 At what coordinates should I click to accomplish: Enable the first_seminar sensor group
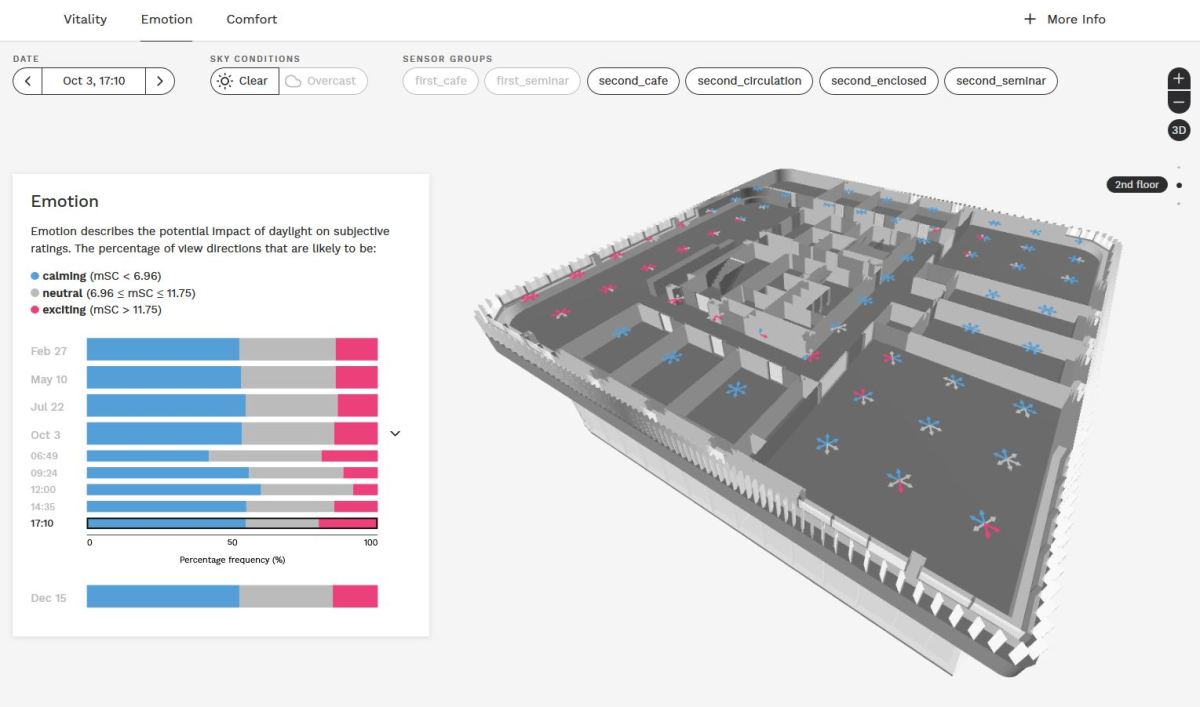click(x=532, y=81)
